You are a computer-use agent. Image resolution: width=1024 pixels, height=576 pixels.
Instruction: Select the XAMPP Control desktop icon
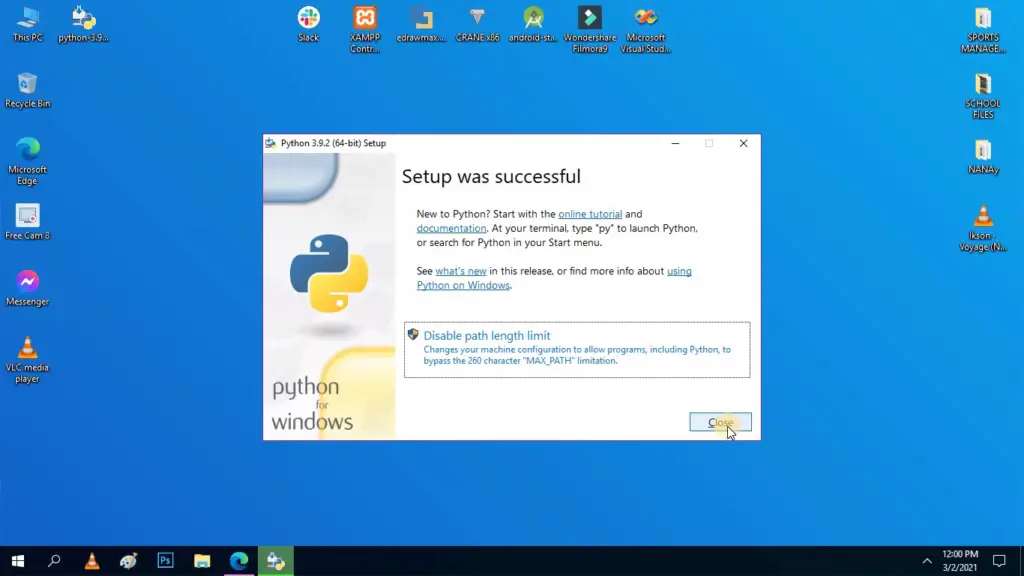coord(365,29)
